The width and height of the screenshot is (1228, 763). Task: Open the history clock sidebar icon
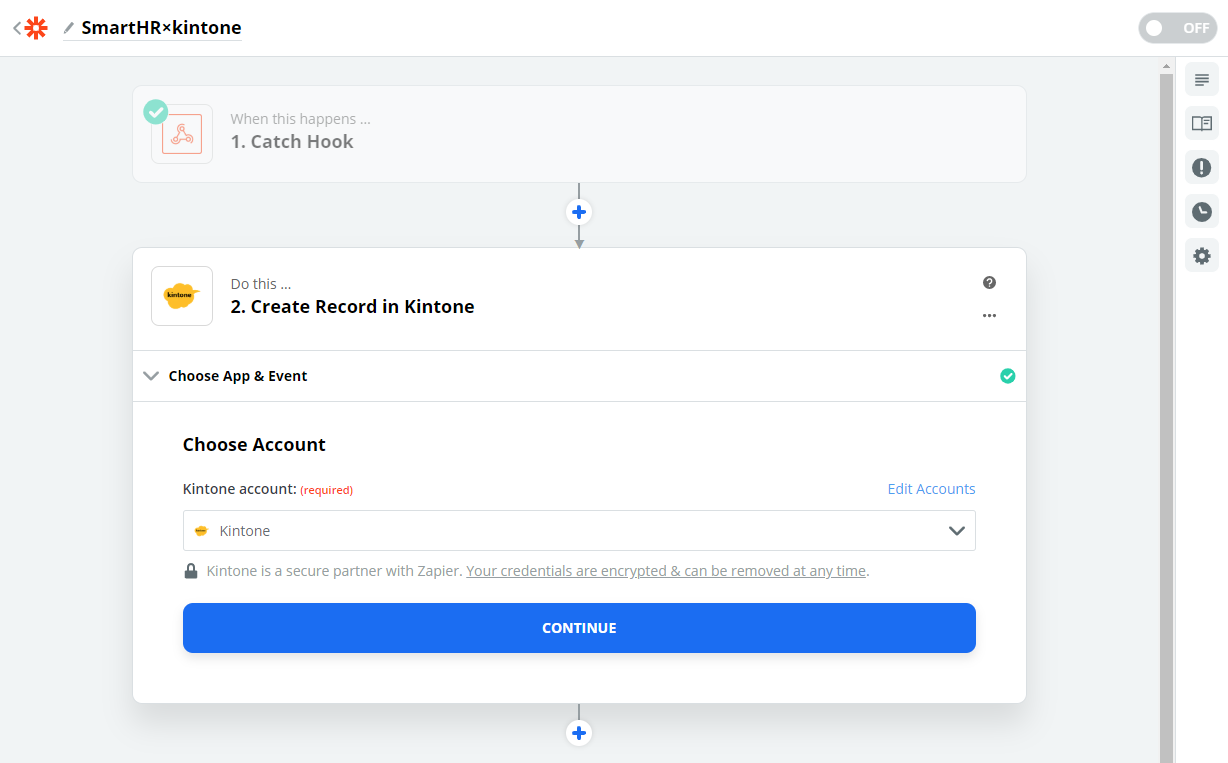pos(1202,211)
